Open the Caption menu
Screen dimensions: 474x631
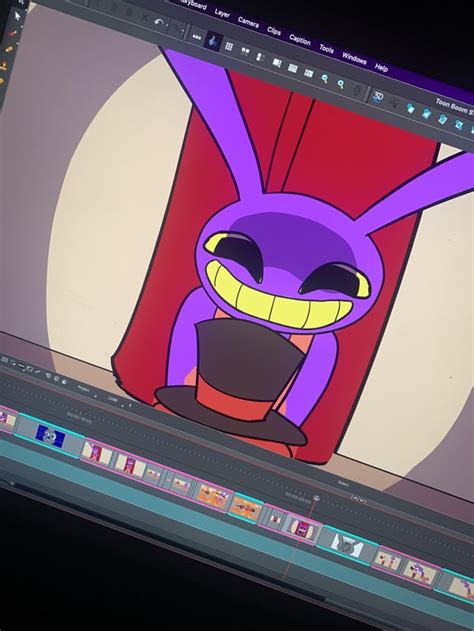click(300, 39)
